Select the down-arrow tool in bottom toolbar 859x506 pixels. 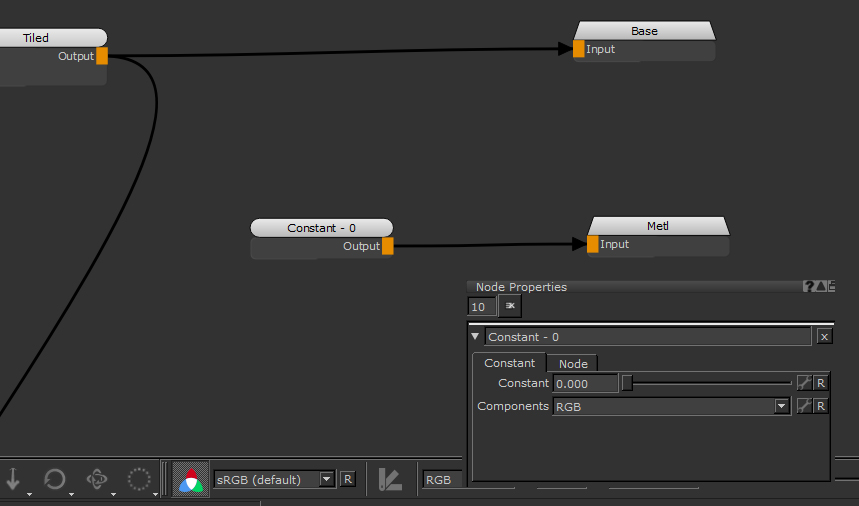13,479
